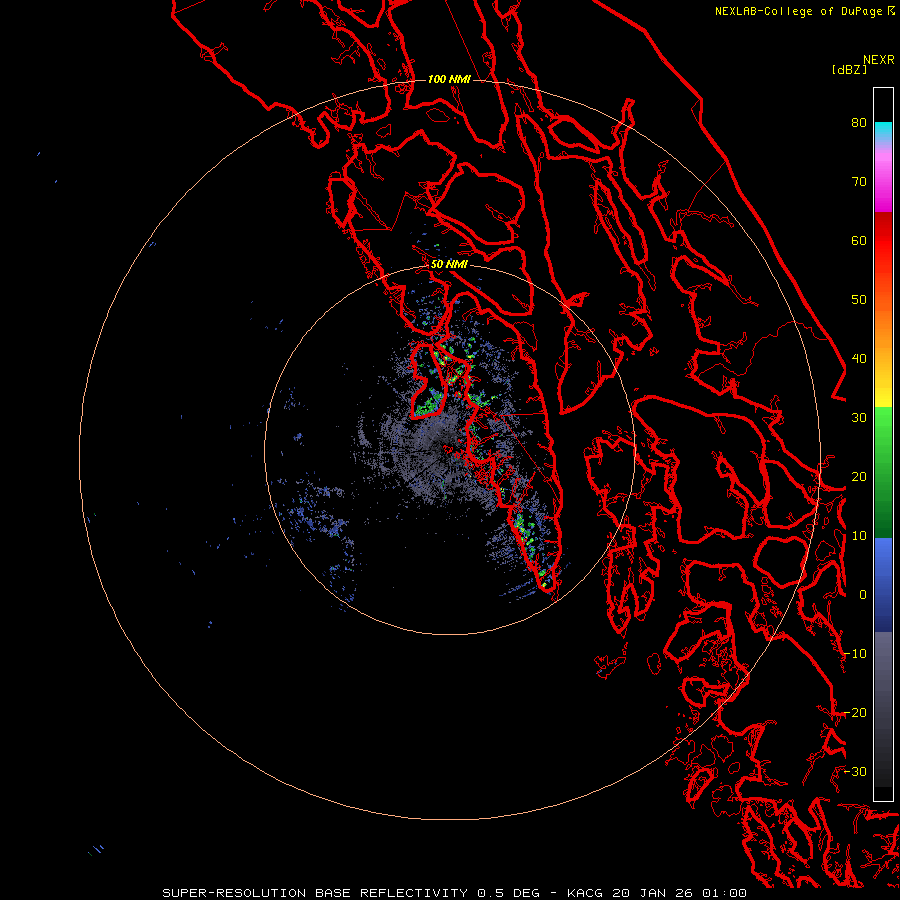Screen dimensions: 900x900
Task: Click the KACG station ID in the caption
Action: point(585,893)
